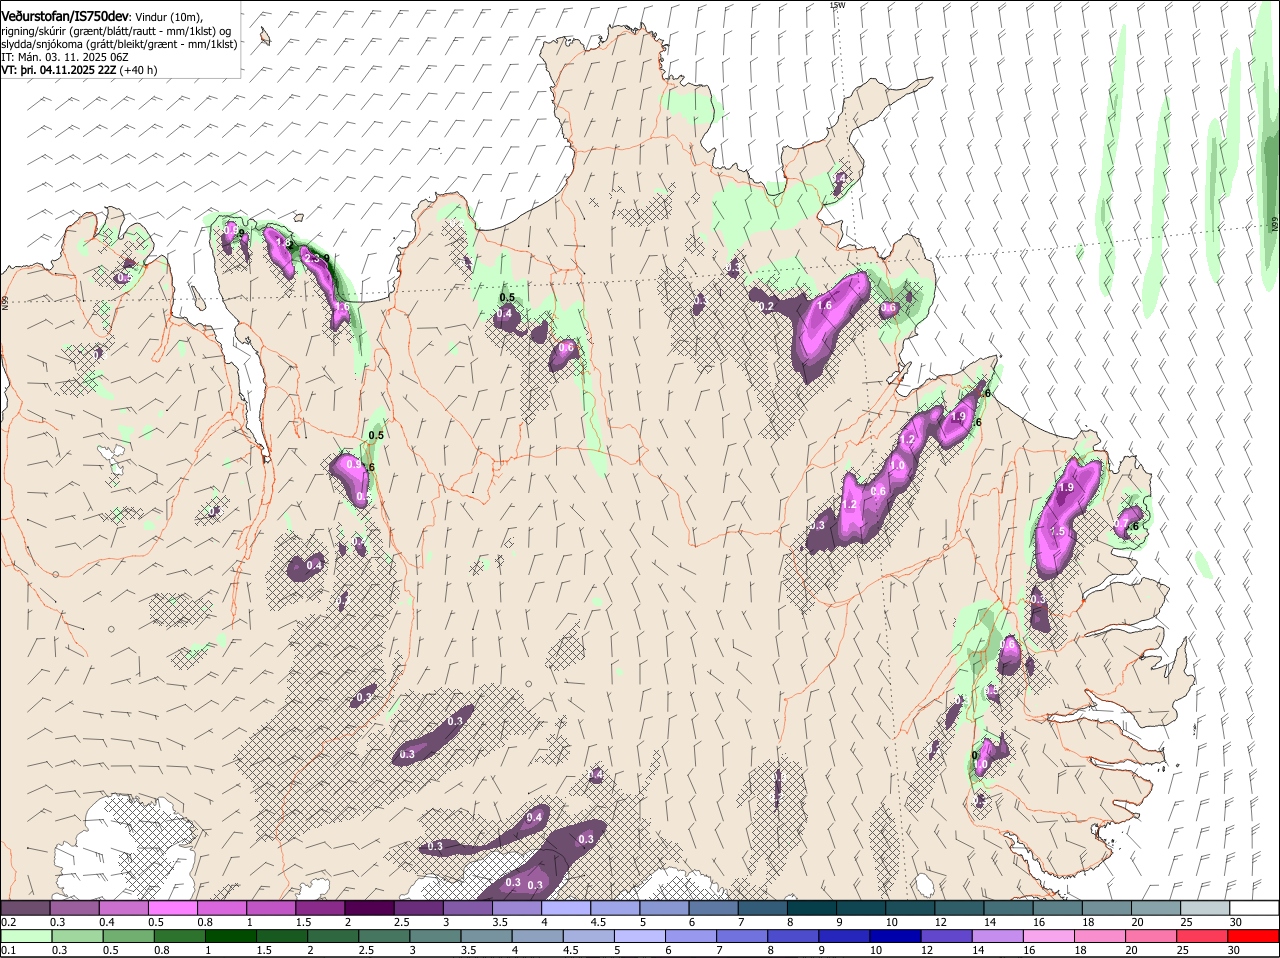The width and height of the screenshot is (1280, 958).
Task: Pick the lavender 4 swatch in the snow legend row
Action: coord(566,907)
